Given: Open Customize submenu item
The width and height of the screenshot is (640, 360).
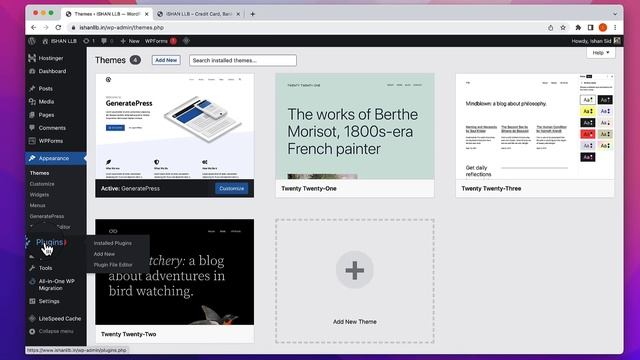Looking at the screenshot, I should [x=42, y=184].
